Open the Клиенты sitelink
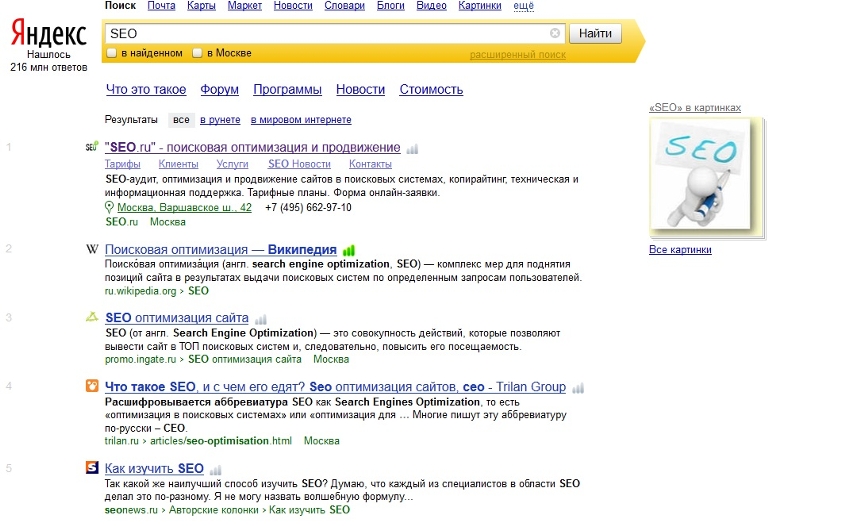 (x=178, y=164)
